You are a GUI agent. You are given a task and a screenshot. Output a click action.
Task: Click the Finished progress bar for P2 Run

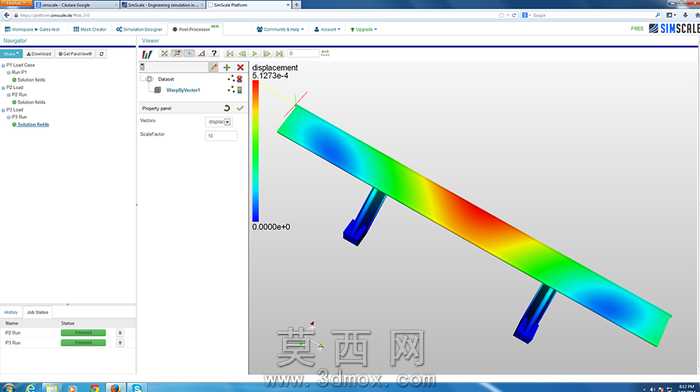[x=83, y=333]
